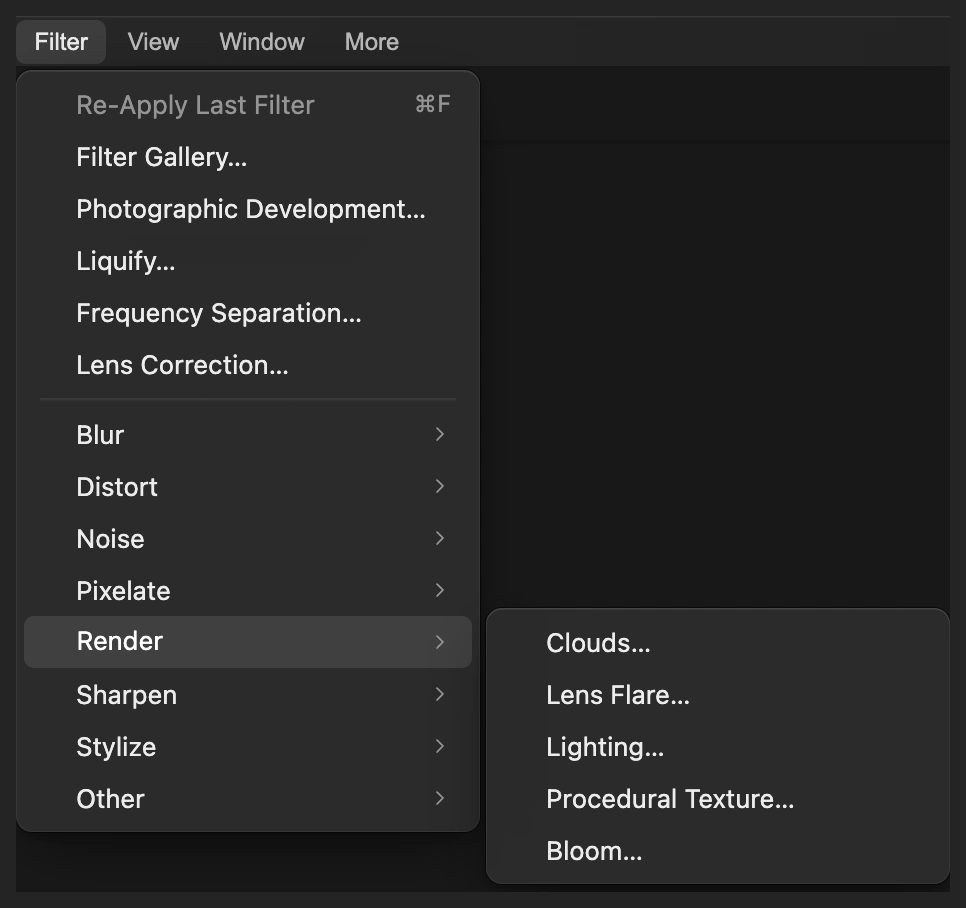
Task: Open the More menu
Action: [371, 42]
